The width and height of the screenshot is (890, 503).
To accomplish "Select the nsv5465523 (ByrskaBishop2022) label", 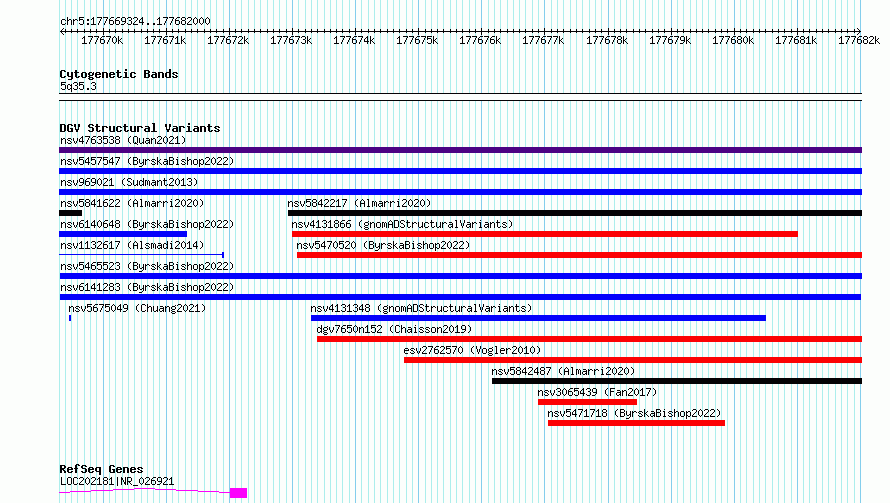I will (147, 266).
